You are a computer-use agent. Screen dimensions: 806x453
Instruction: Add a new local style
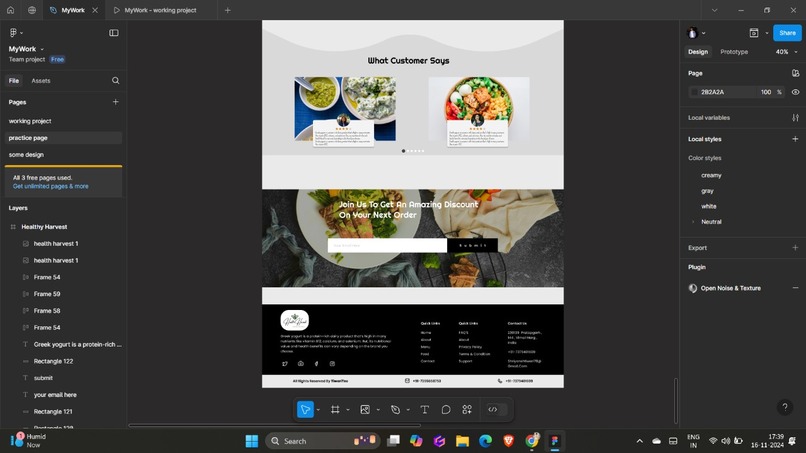coord(795,139)
